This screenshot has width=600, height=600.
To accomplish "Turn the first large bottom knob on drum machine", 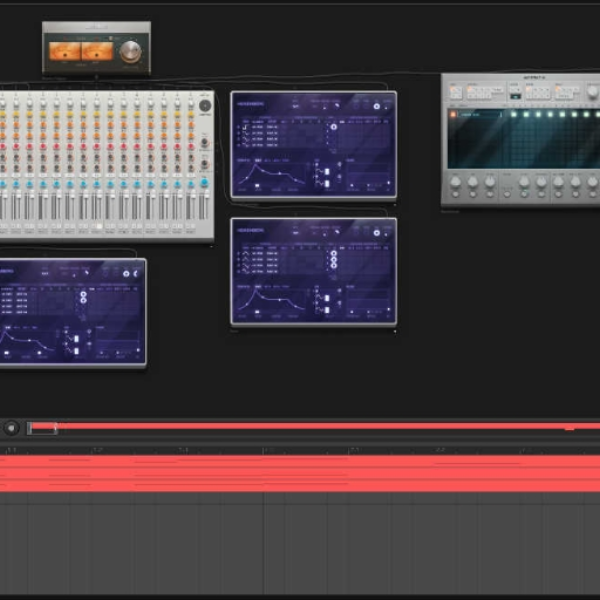I will tap(455, 183).
